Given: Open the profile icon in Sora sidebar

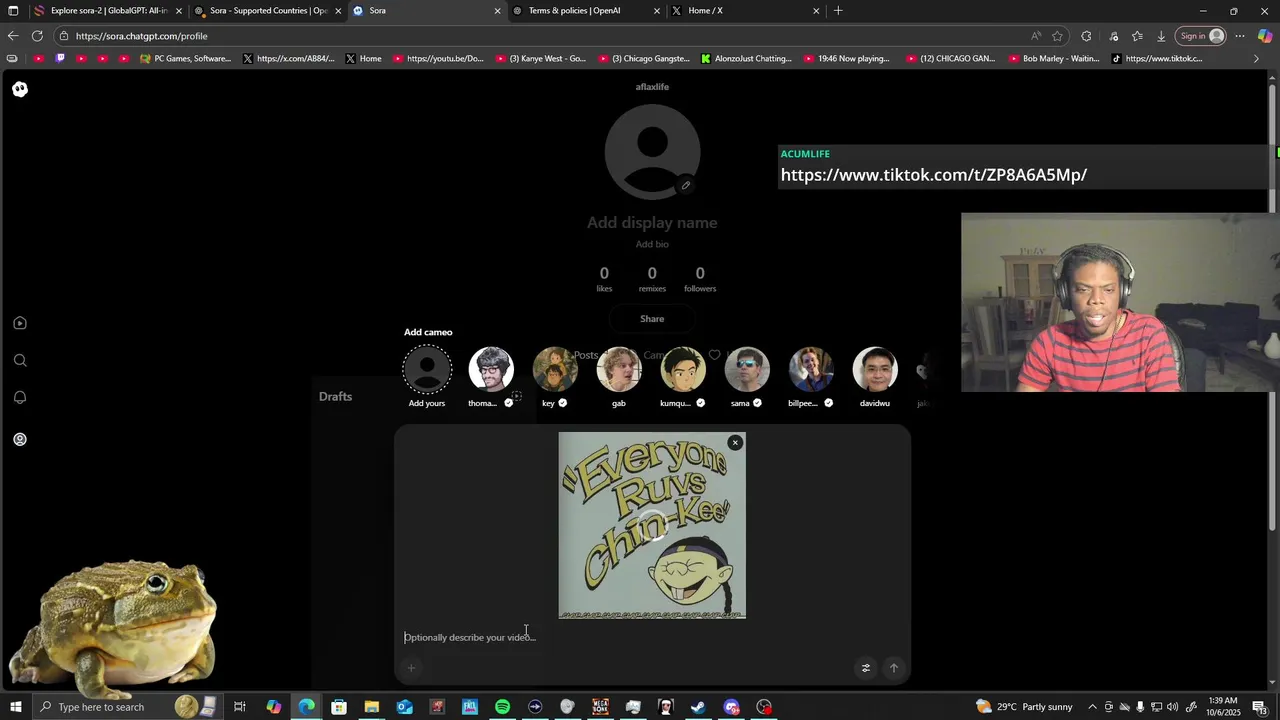Looking at the screenshot, I should (20, 439).
